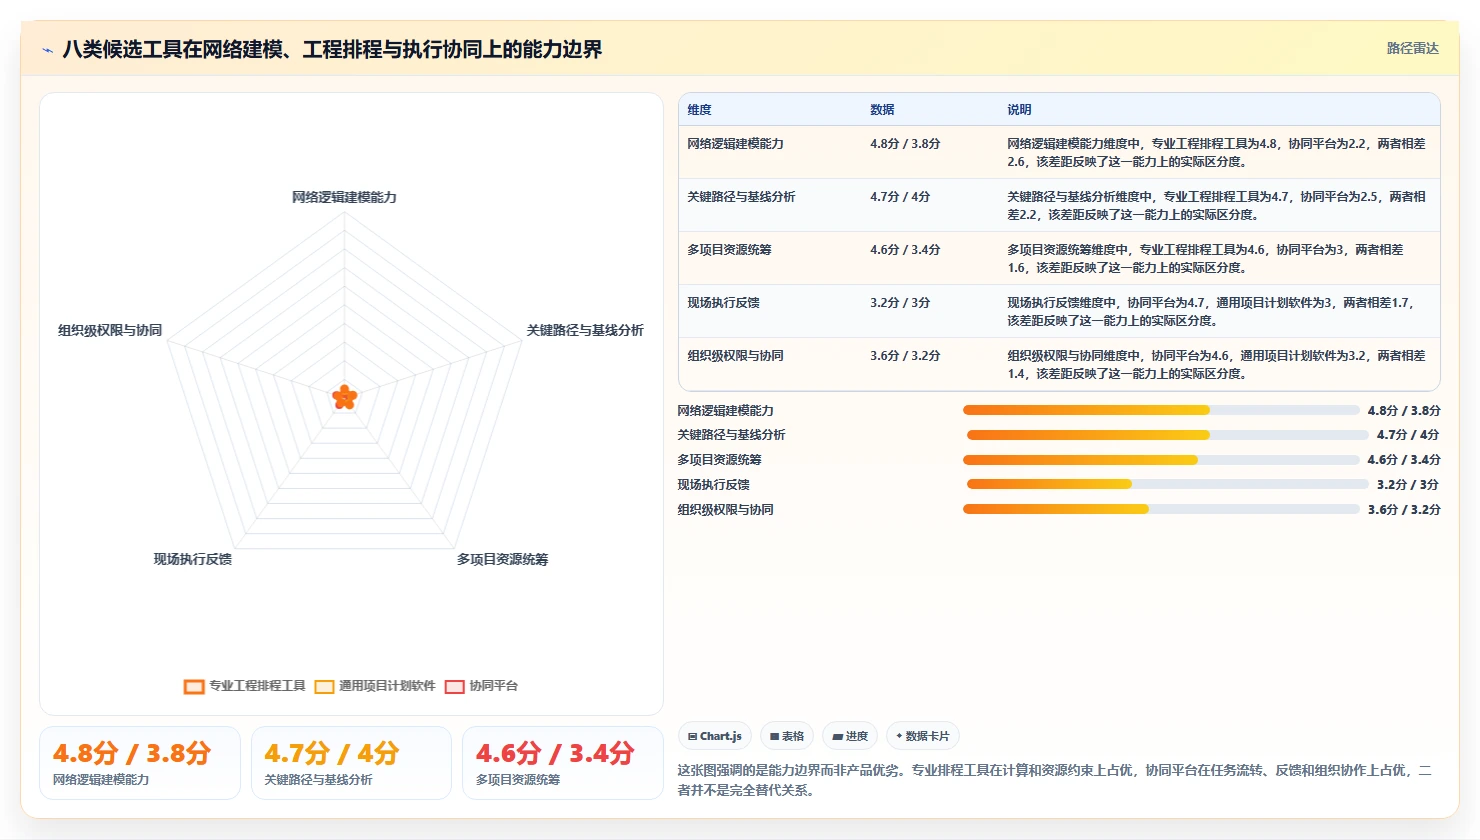
Task: Click the title 八类候选工具在网络建模
Action: coord(332,49)
